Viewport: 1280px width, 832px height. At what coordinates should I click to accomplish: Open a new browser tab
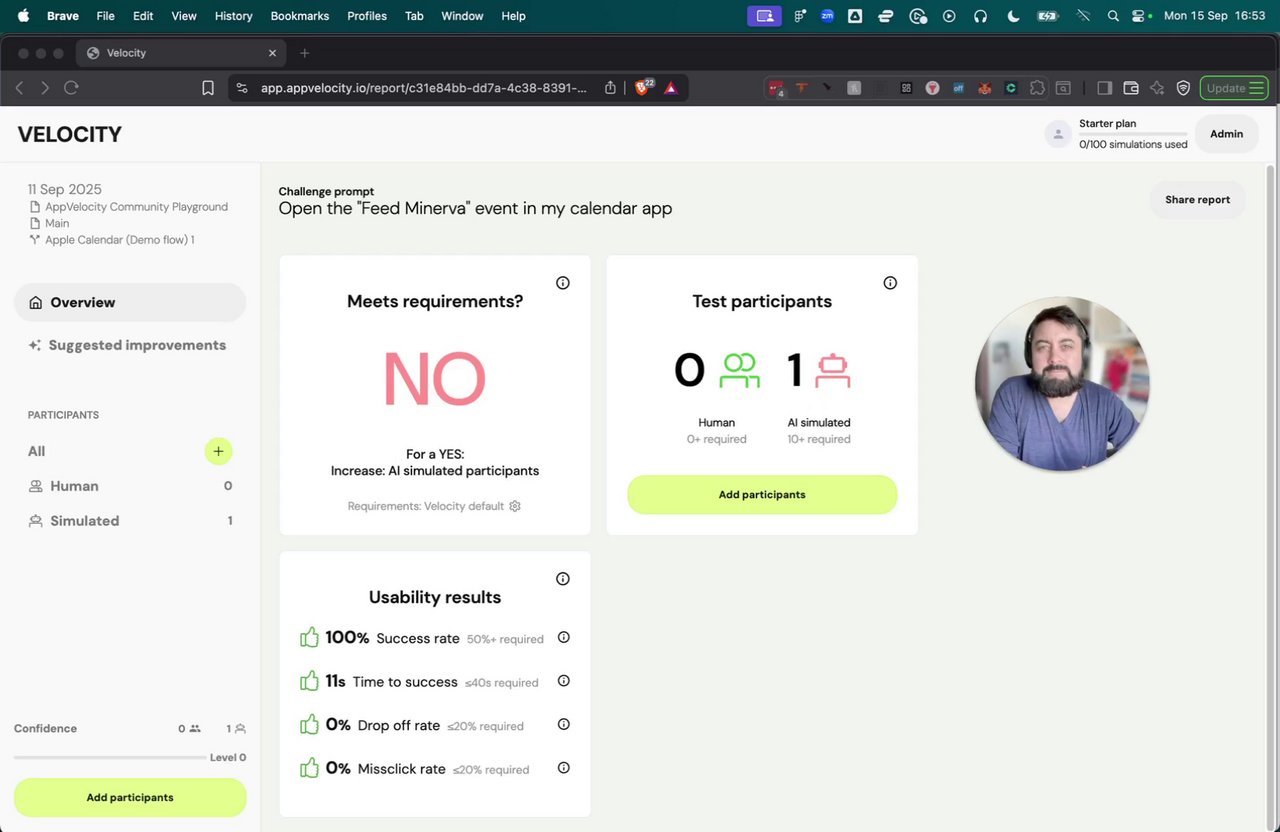[305, 53]
